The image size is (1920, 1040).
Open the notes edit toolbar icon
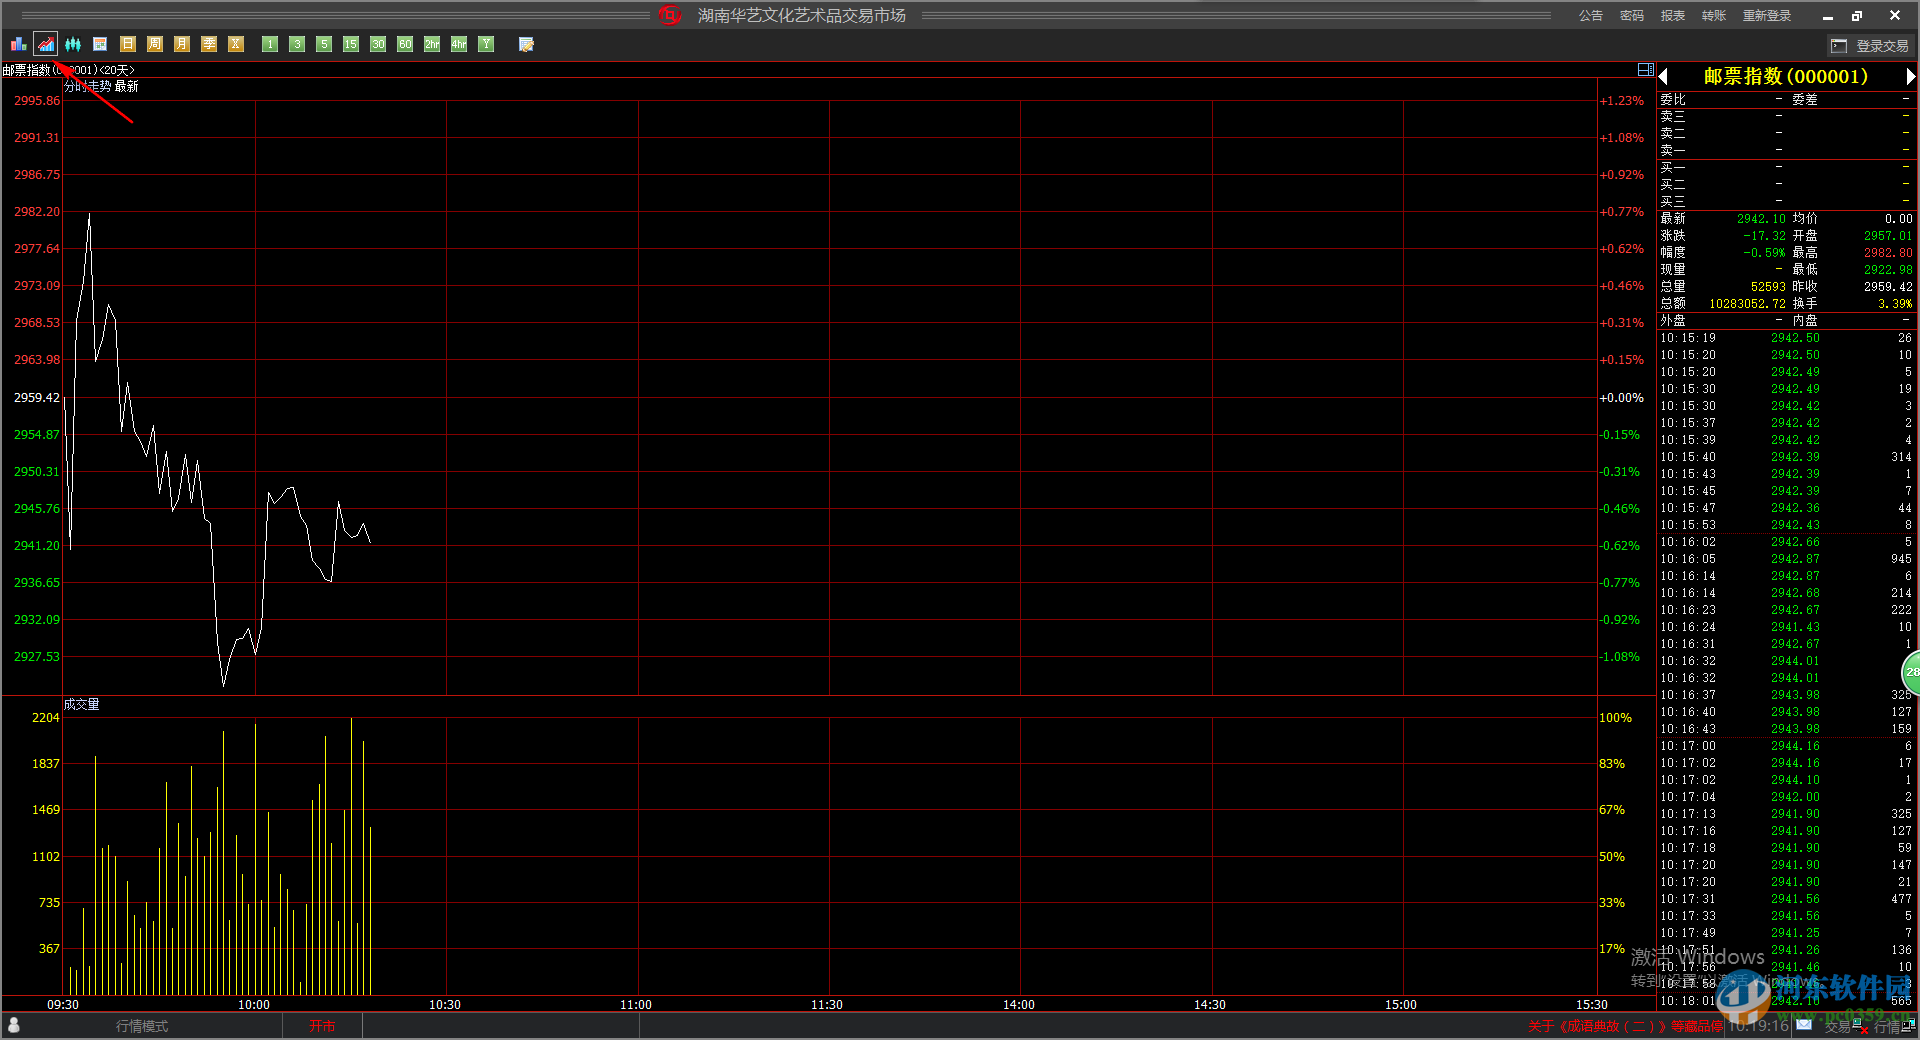[x=526, y=44]
